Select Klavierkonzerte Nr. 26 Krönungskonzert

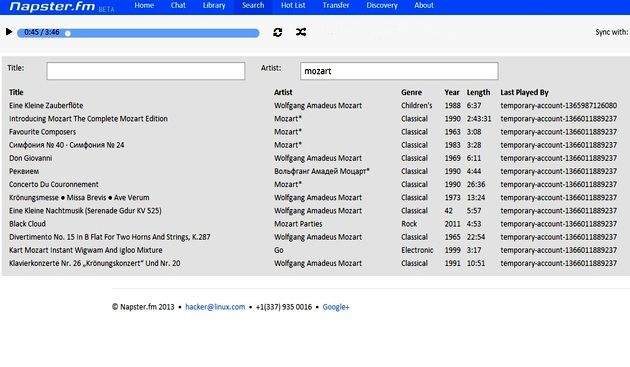tap(94, 263)
